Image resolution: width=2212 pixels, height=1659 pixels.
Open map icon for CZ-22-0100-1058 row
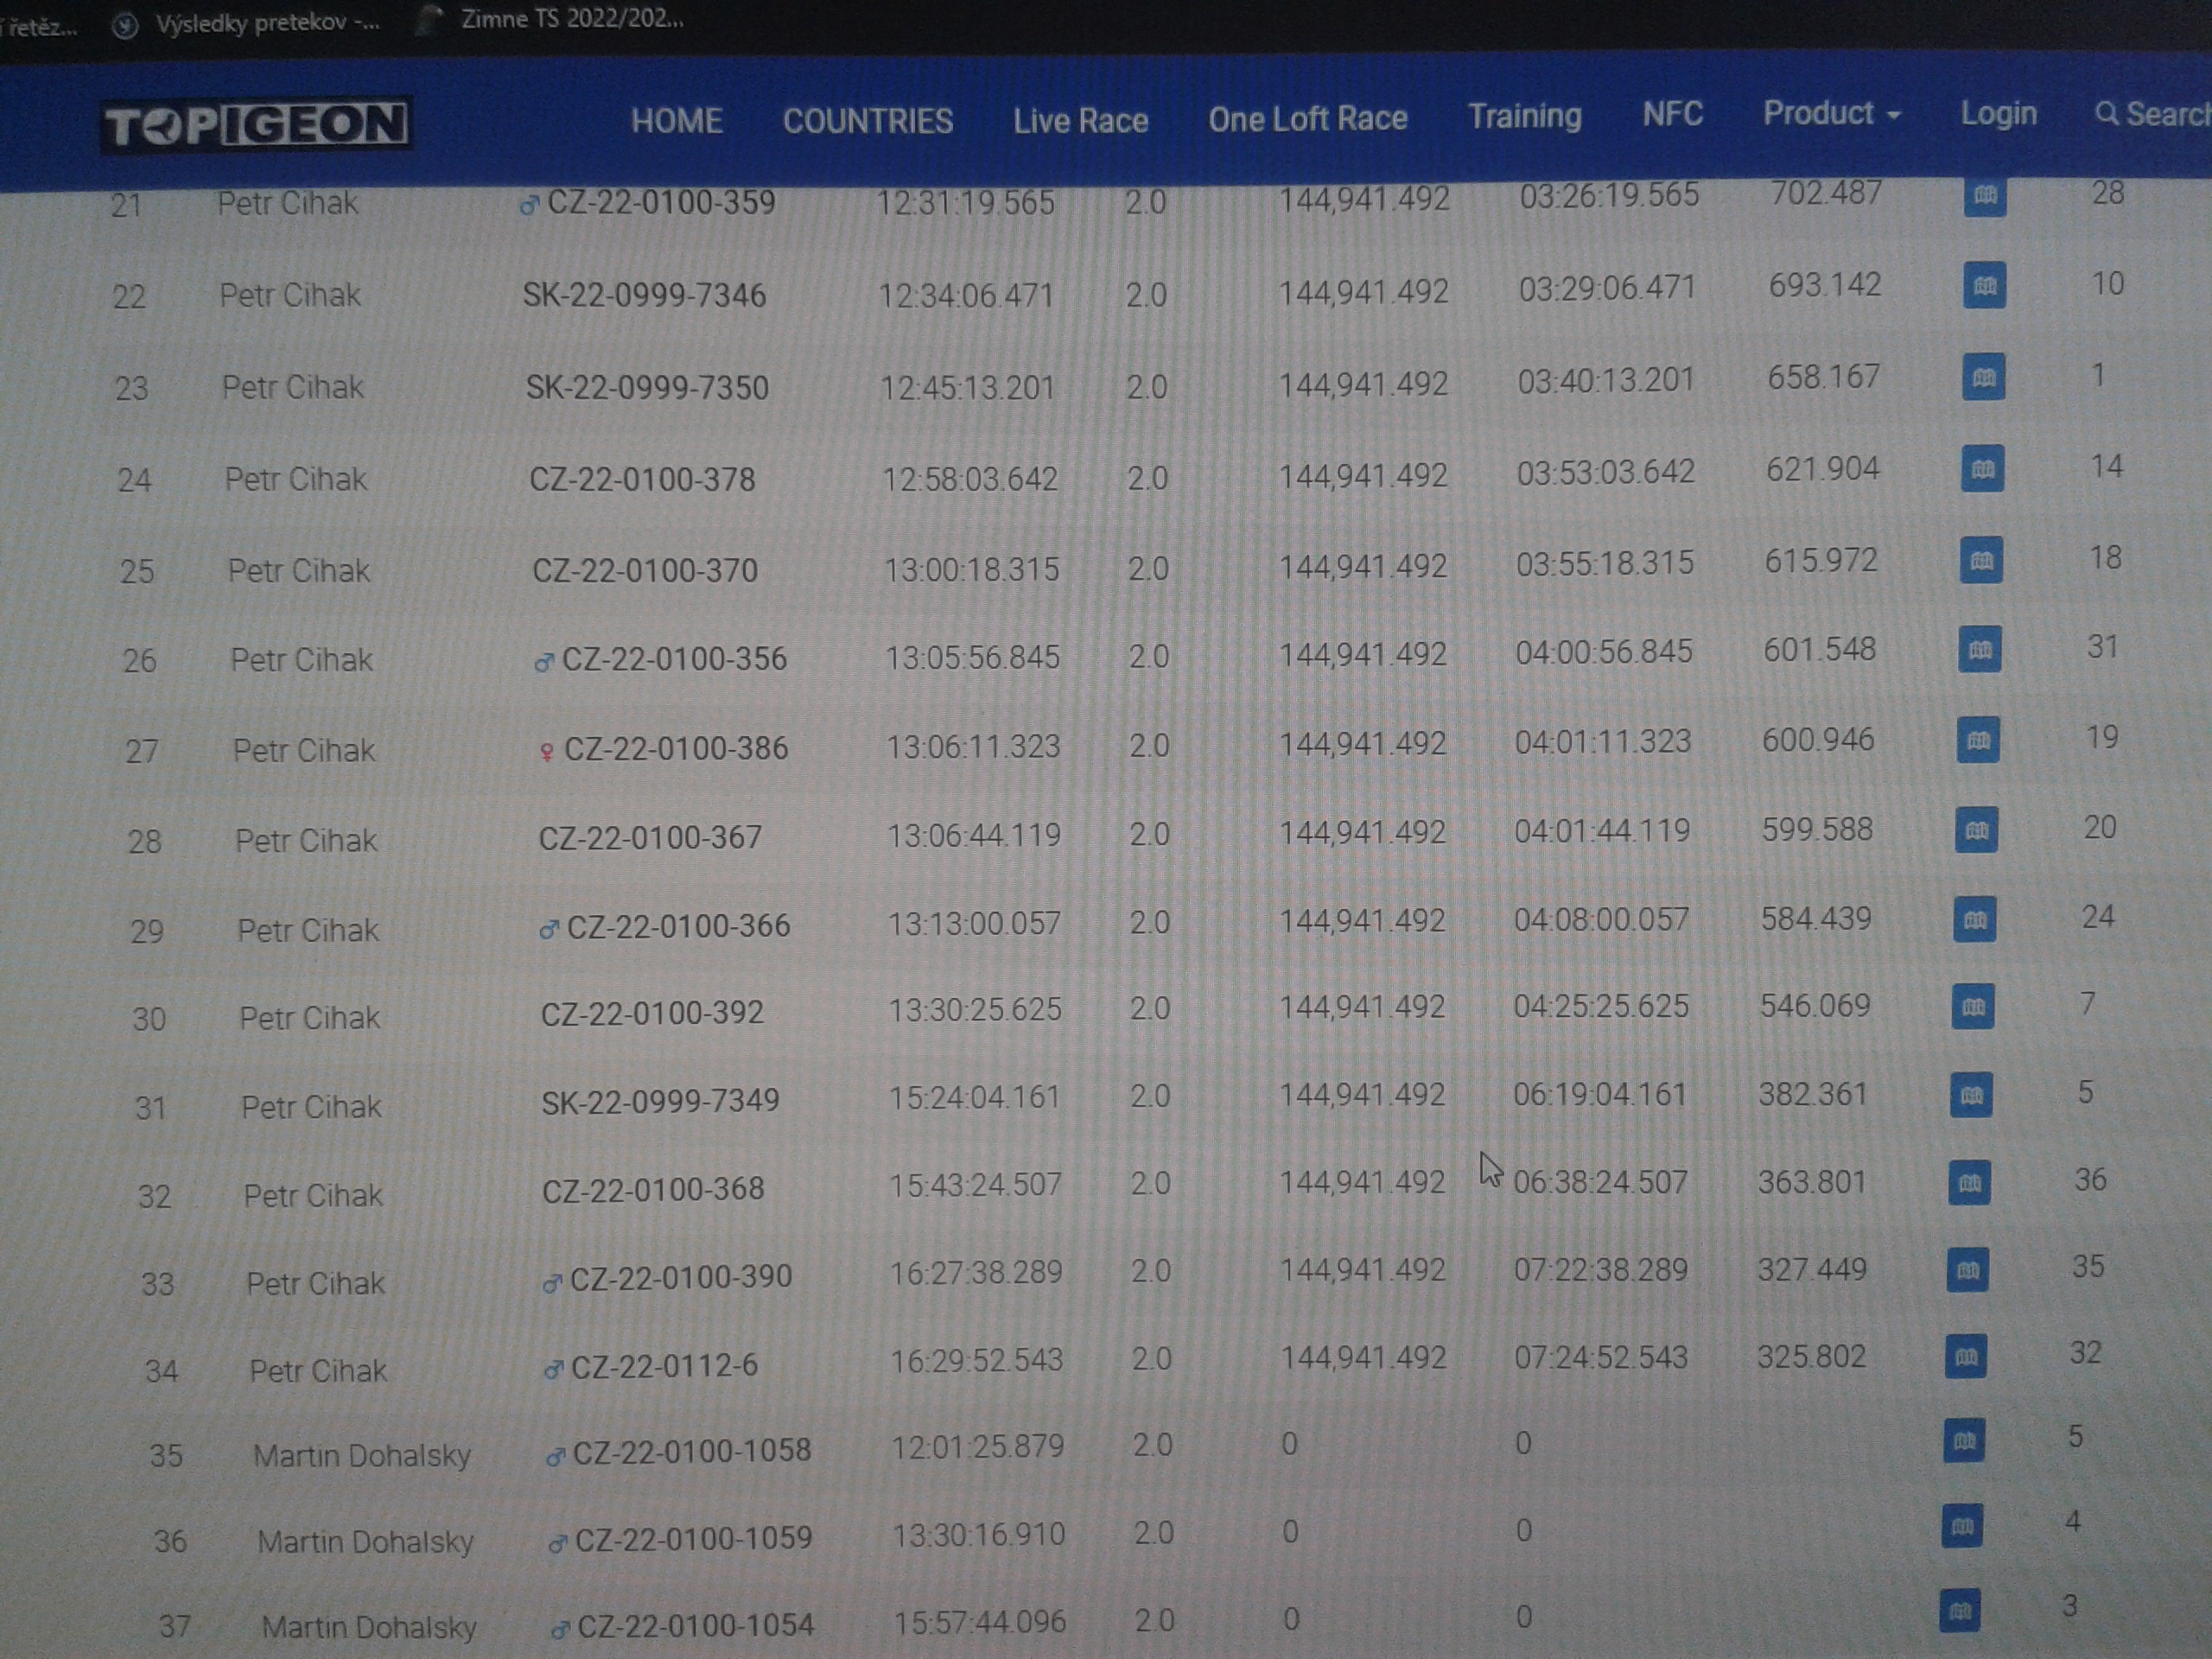coord(1963,1441)
